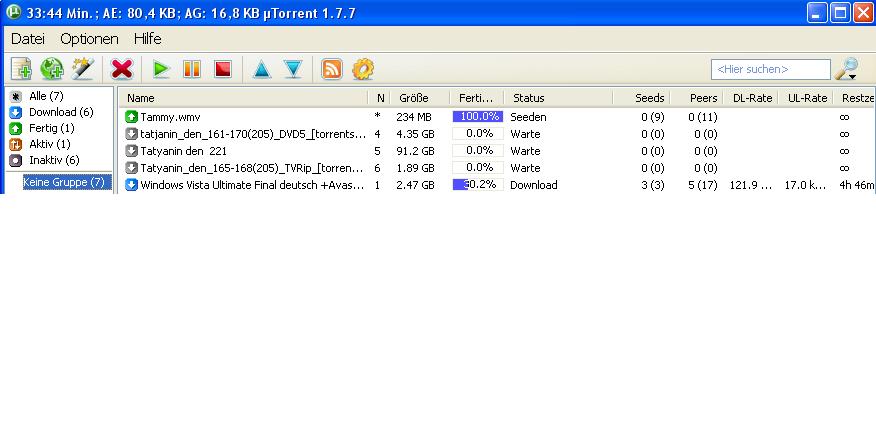The width and height of the screenshot is (876, 432).
Task: Click the red Stop torrent icon
Action: (x=223, y=69)
